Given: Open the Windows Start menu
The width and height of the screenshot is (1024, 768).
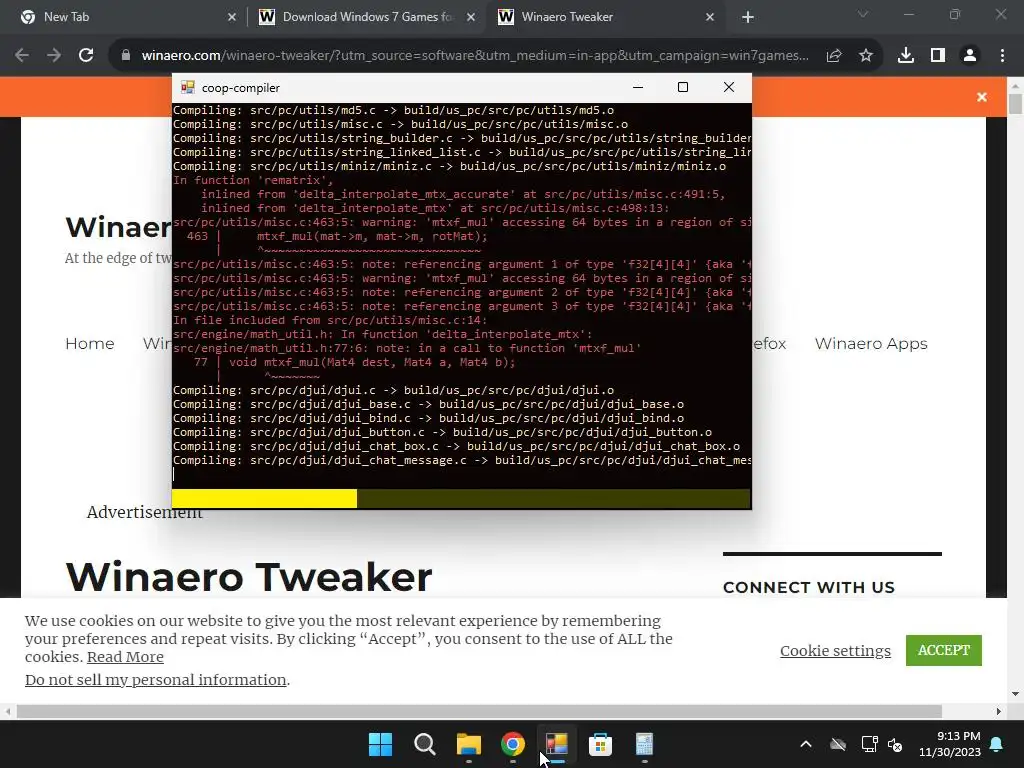Looking at the screenshot, I should point(380,744).
